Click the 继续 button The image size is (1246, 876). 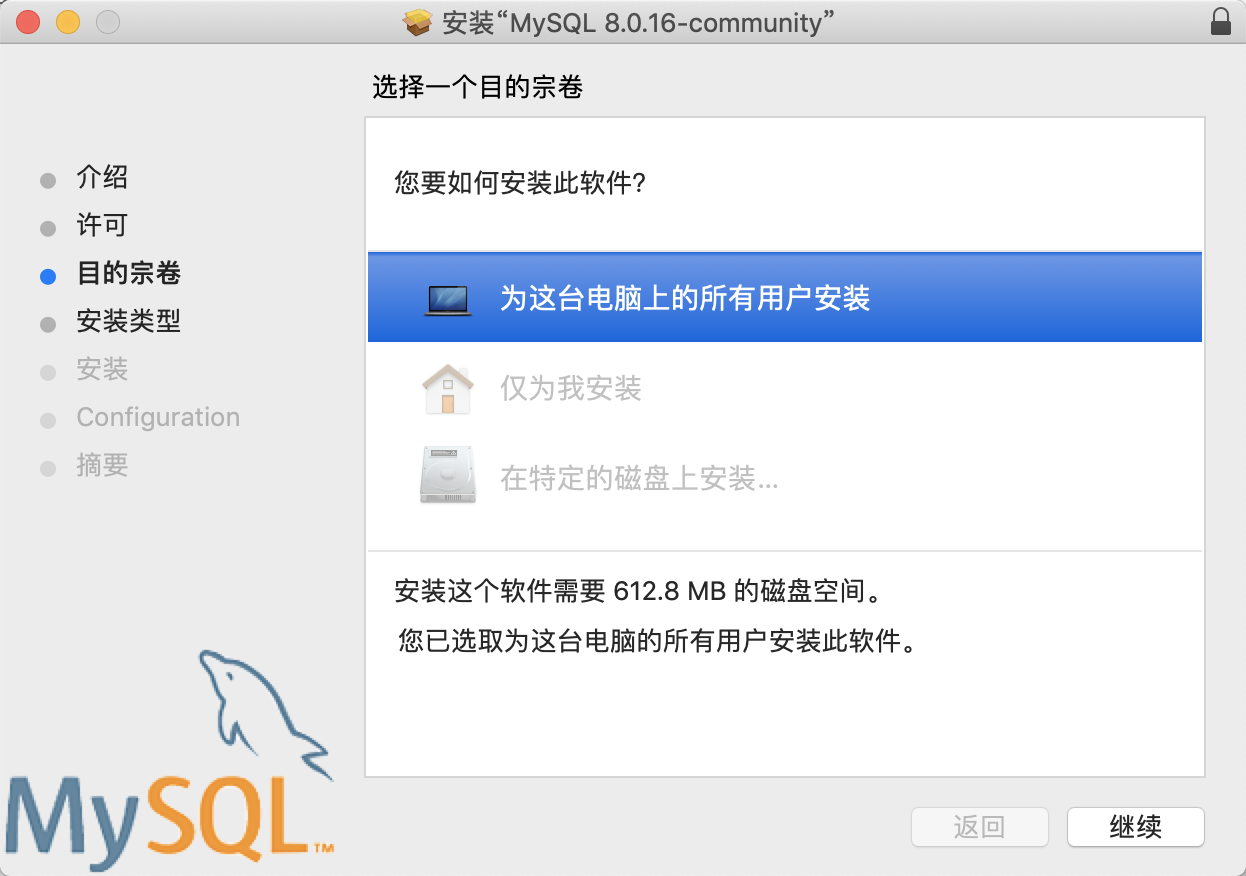(1136, 827)
